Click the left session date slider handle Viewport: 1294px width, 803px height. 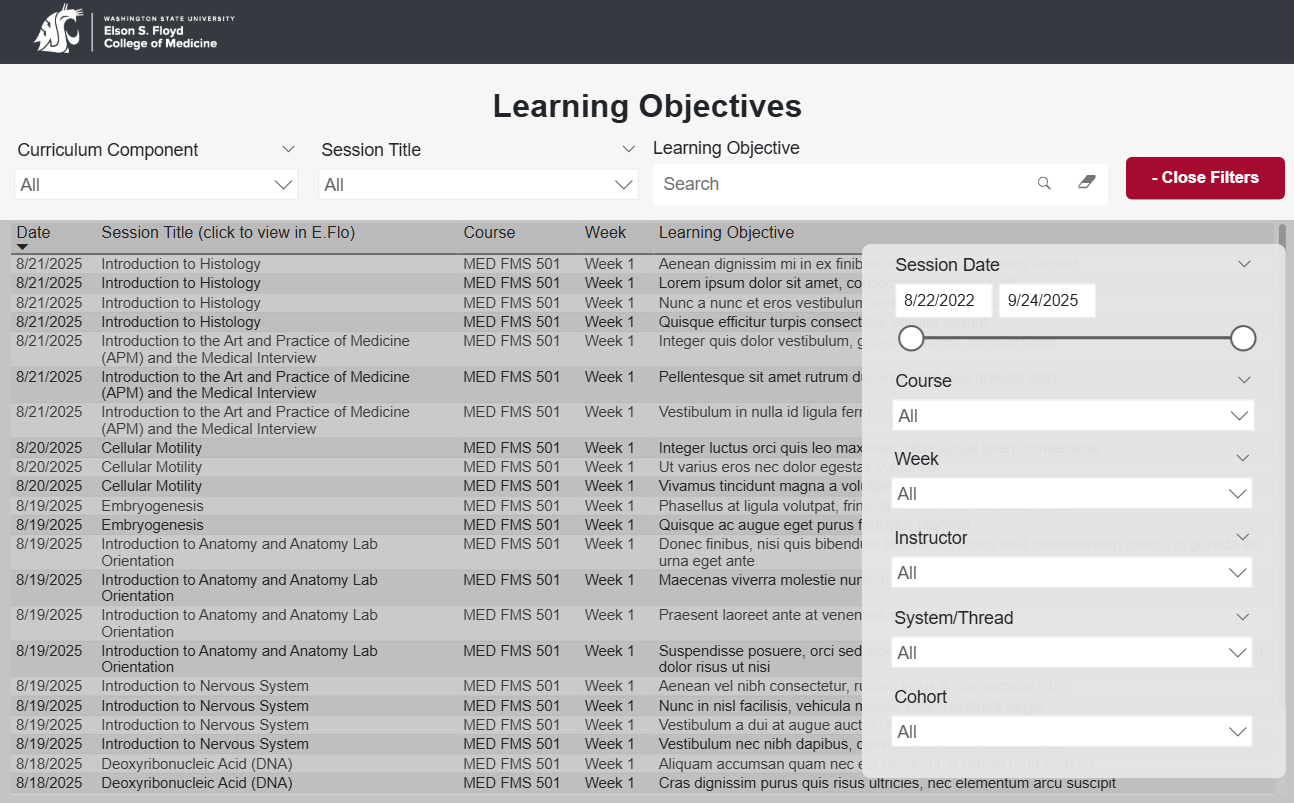click(911, 339)
